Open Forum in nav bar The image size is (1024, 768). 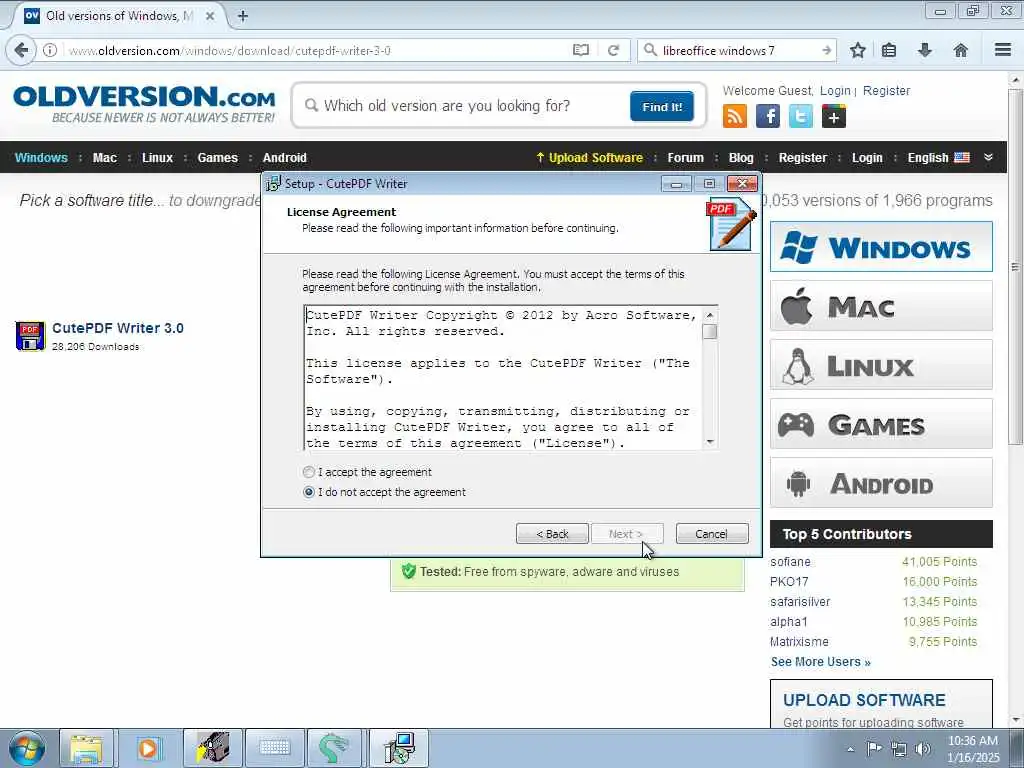[685, 157]
